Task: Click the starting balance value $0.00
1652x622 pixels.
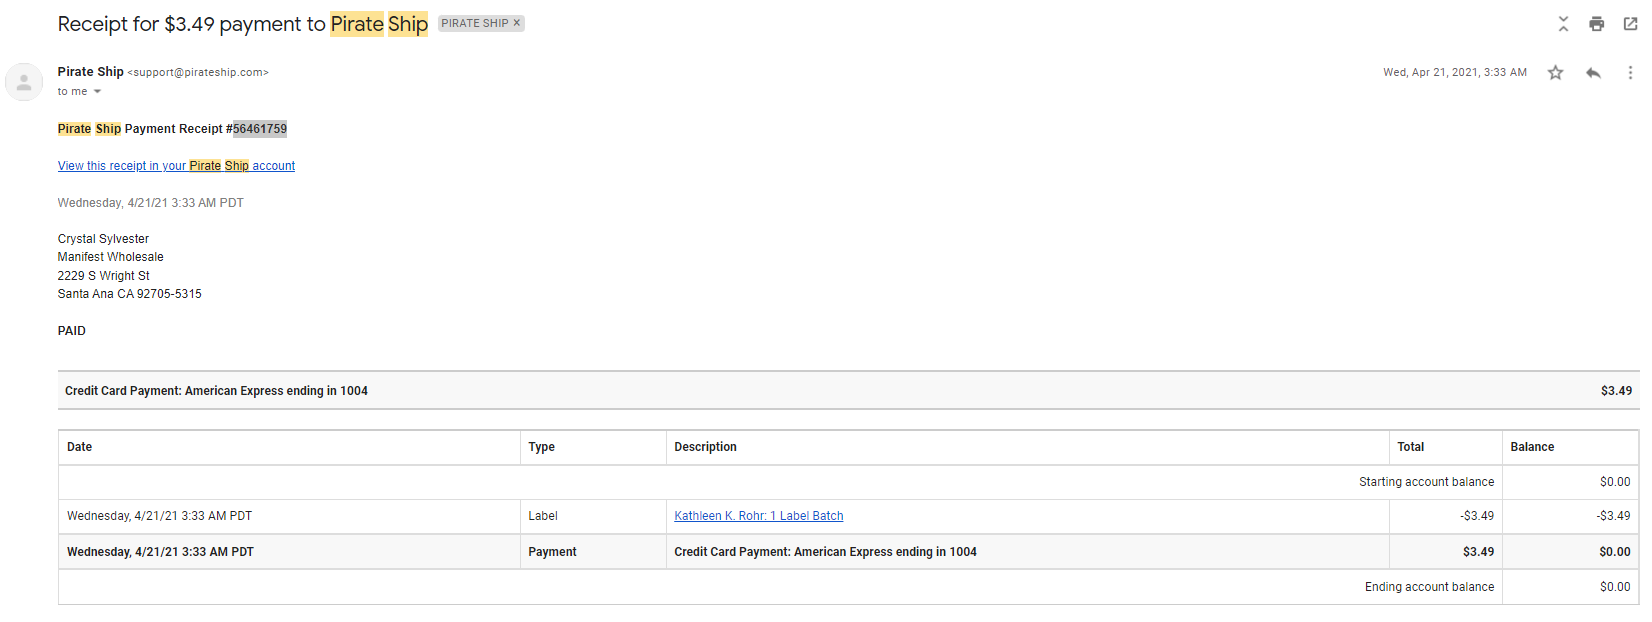Action: click(1615, 482)
